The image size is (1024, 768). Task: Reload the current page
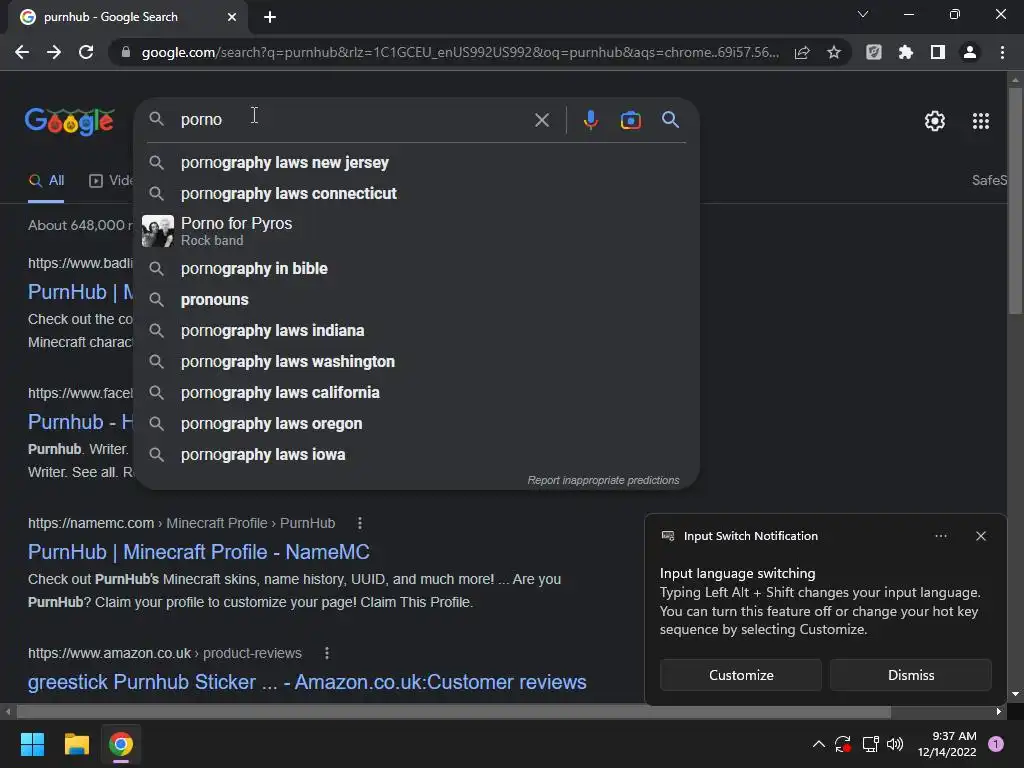click(x=86, y=52)
